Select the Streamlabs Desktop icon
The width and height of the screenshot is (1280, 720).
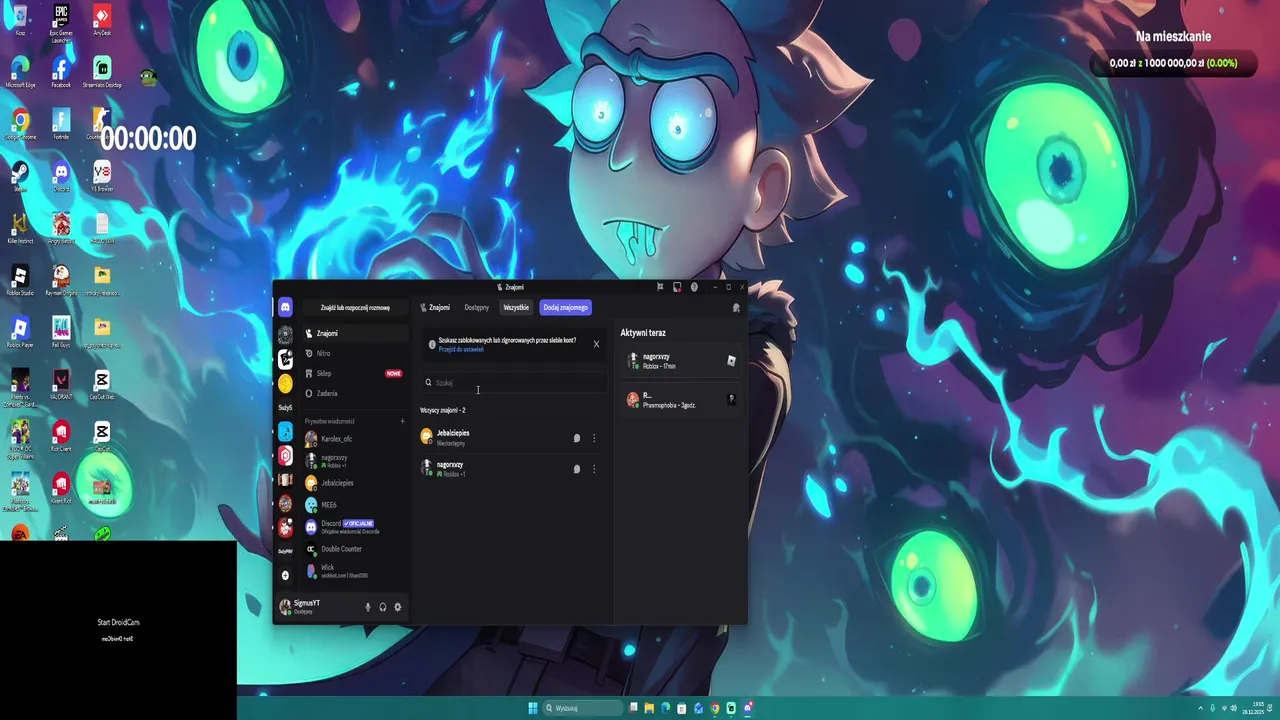click(x=102, y=73)
